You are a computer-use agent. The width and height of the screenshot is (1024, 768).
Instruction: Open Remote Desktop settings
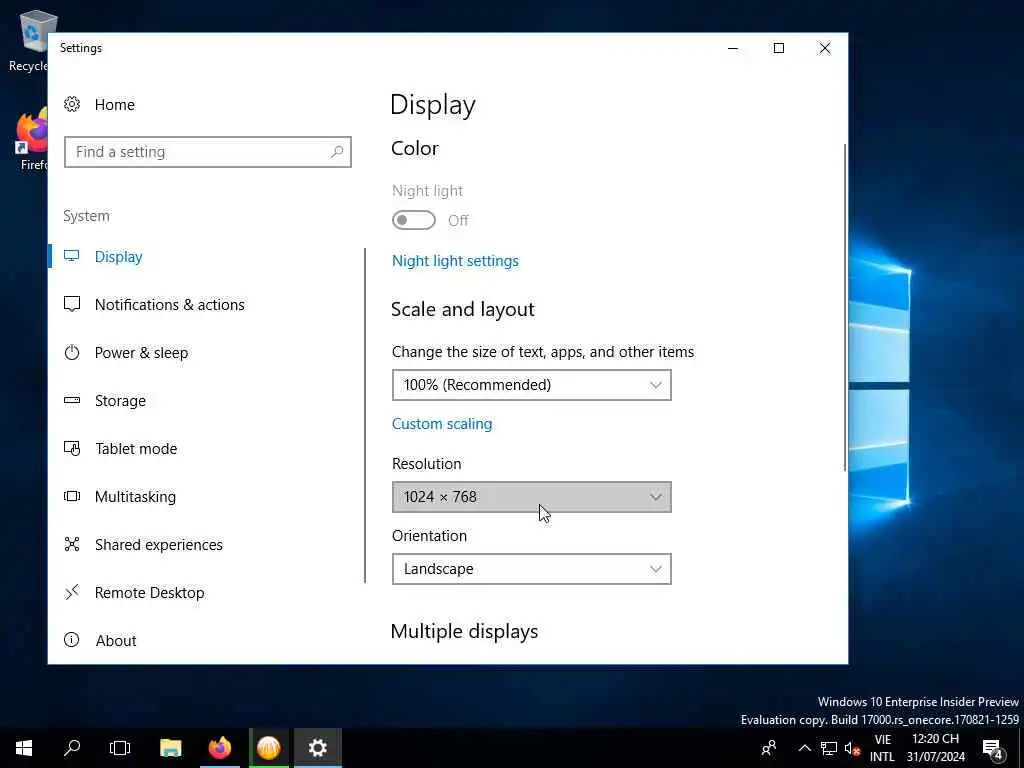tap(150, 592)
